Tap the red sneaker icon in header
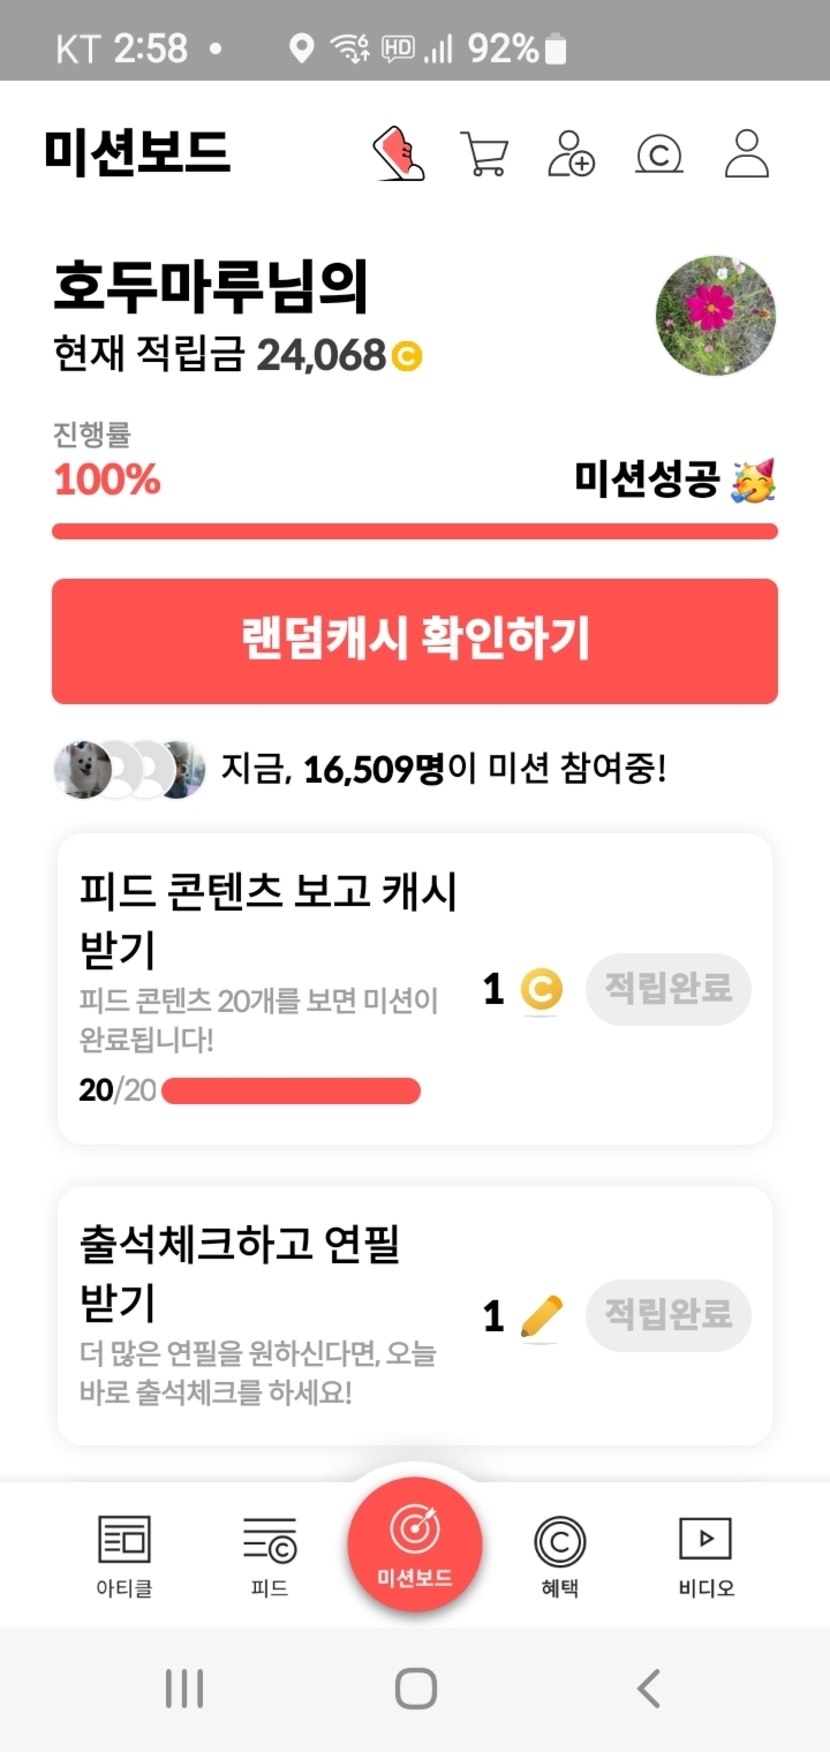The height and width of the screenshot is (1752, 830). click(398, 154)
